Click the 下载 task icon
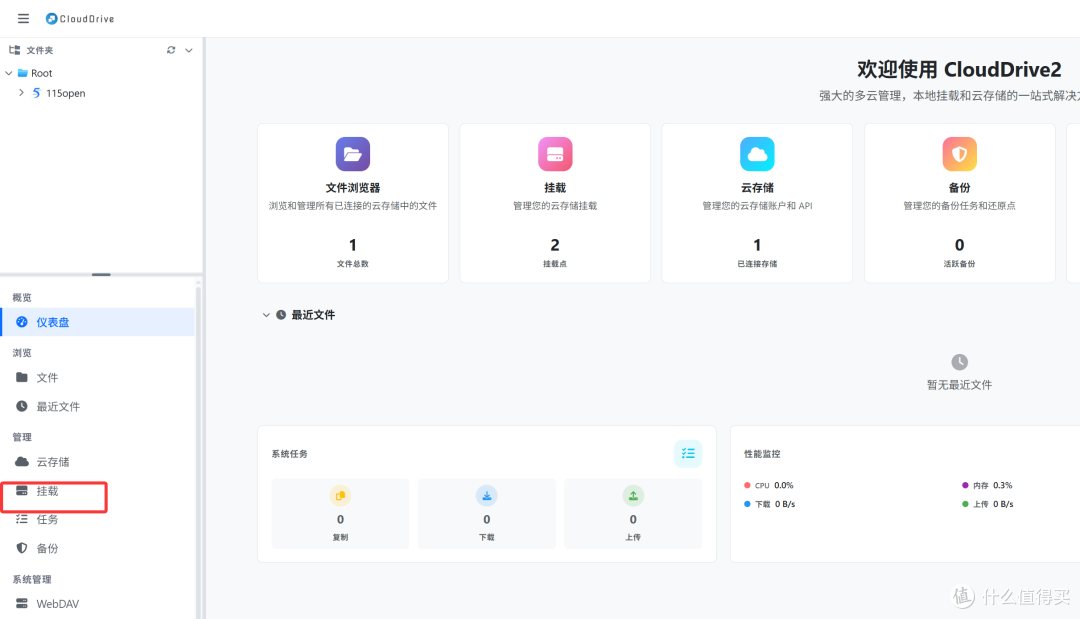The image size is (1080, 619). 487,496
